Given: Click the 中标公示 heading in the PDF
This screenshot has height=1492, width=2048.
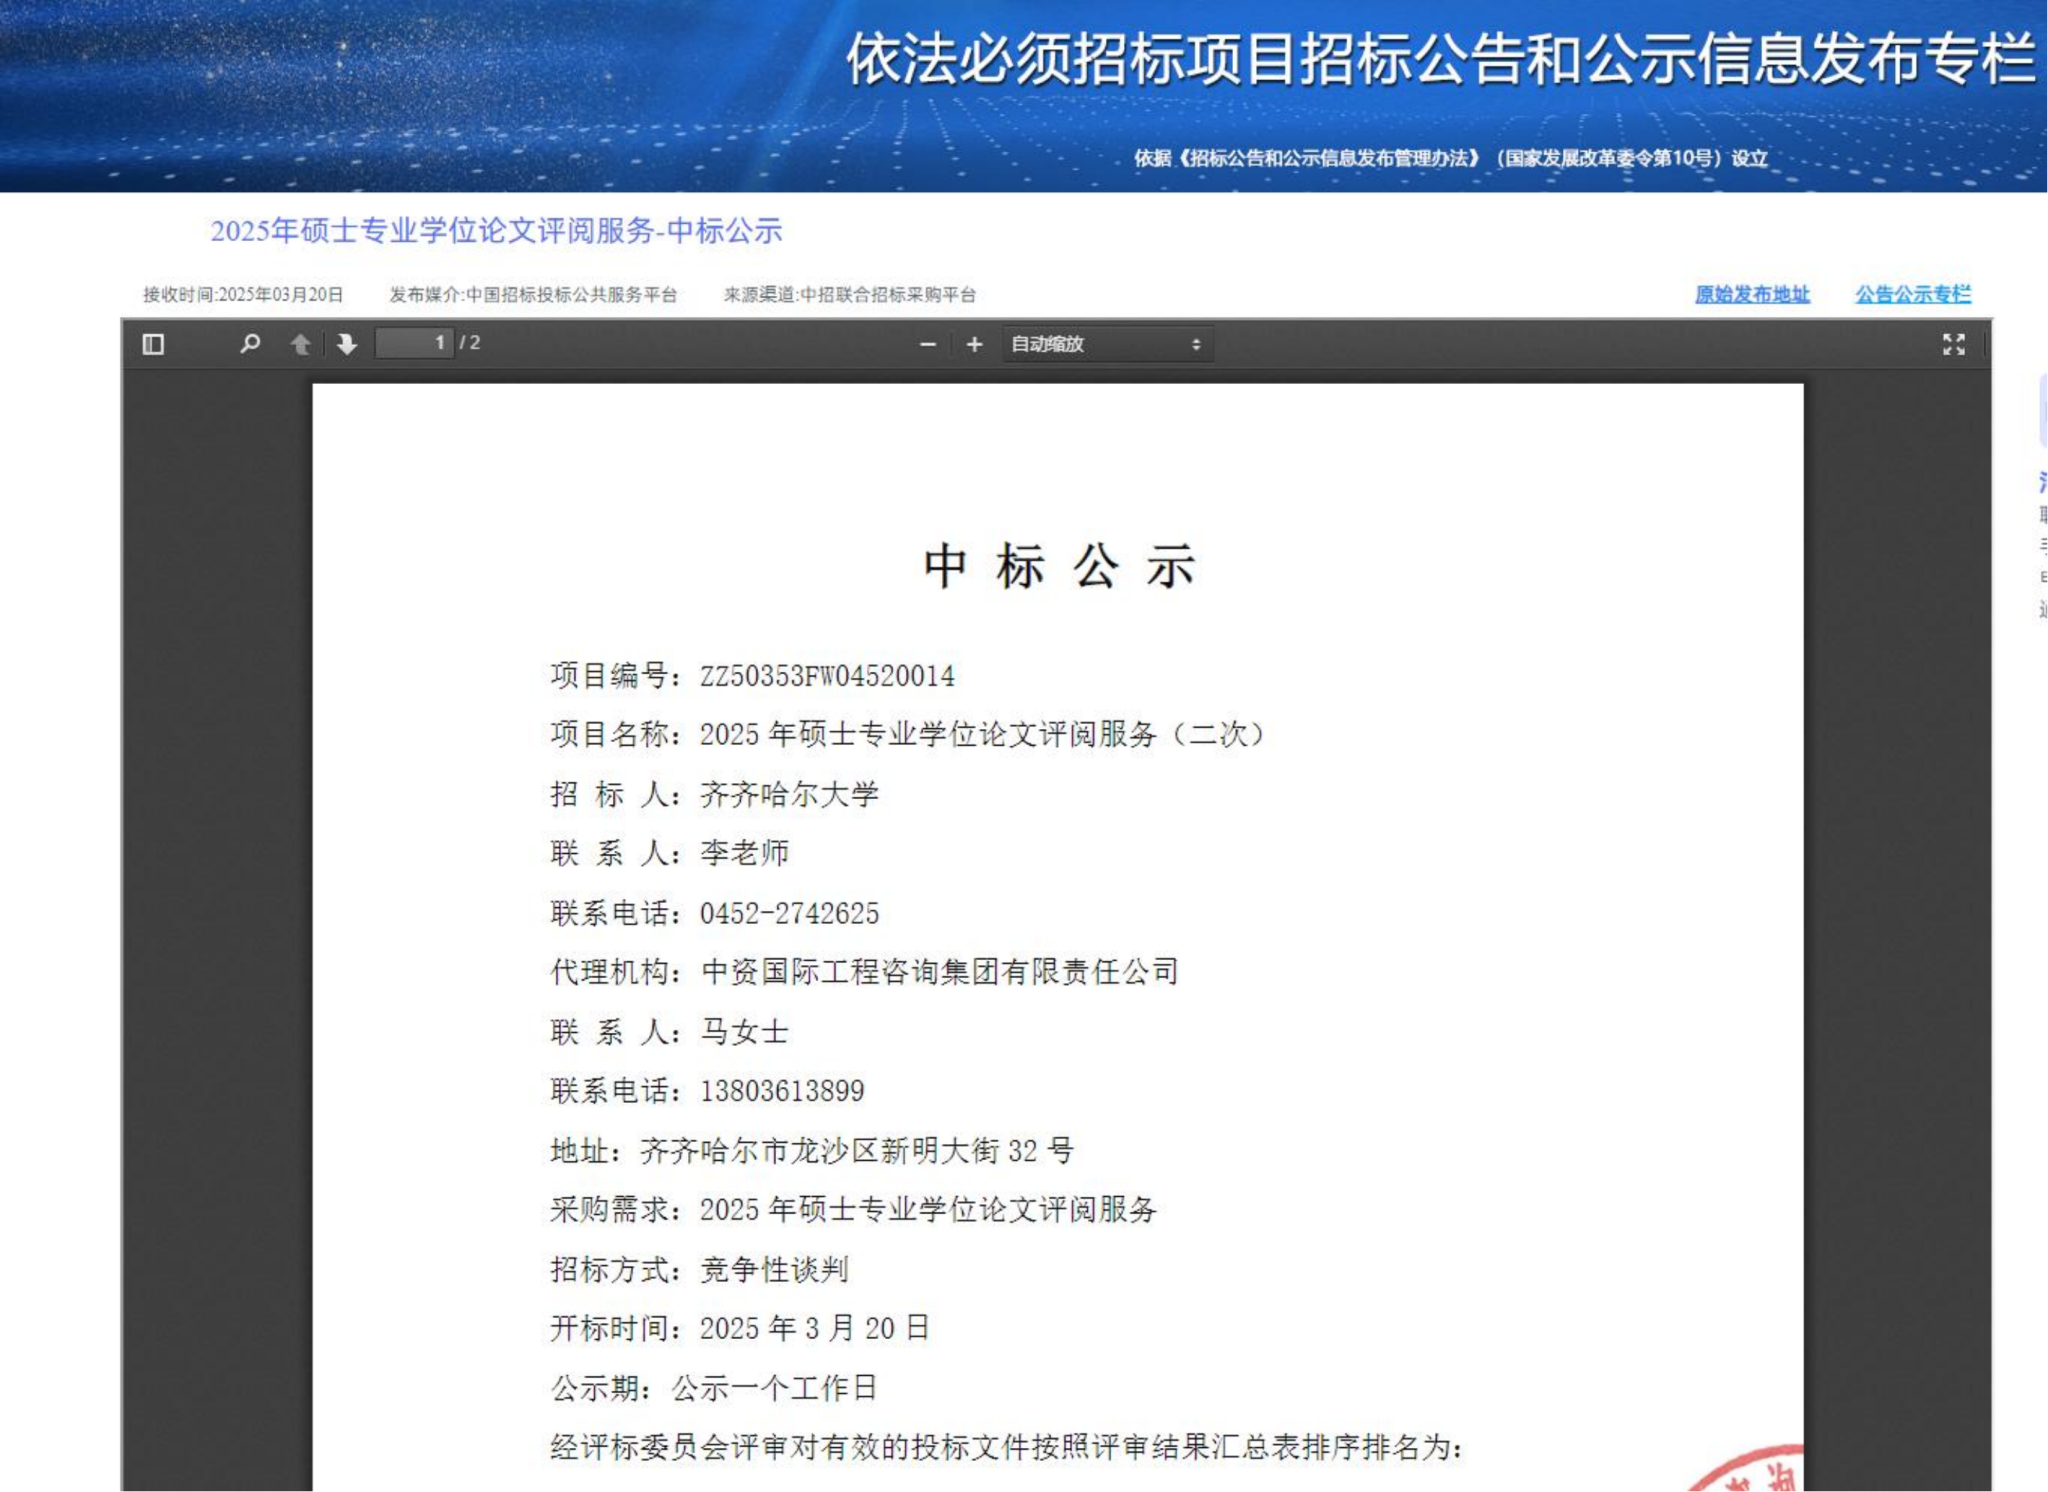Looking at the screenshot, I should tap(1058, 566).
